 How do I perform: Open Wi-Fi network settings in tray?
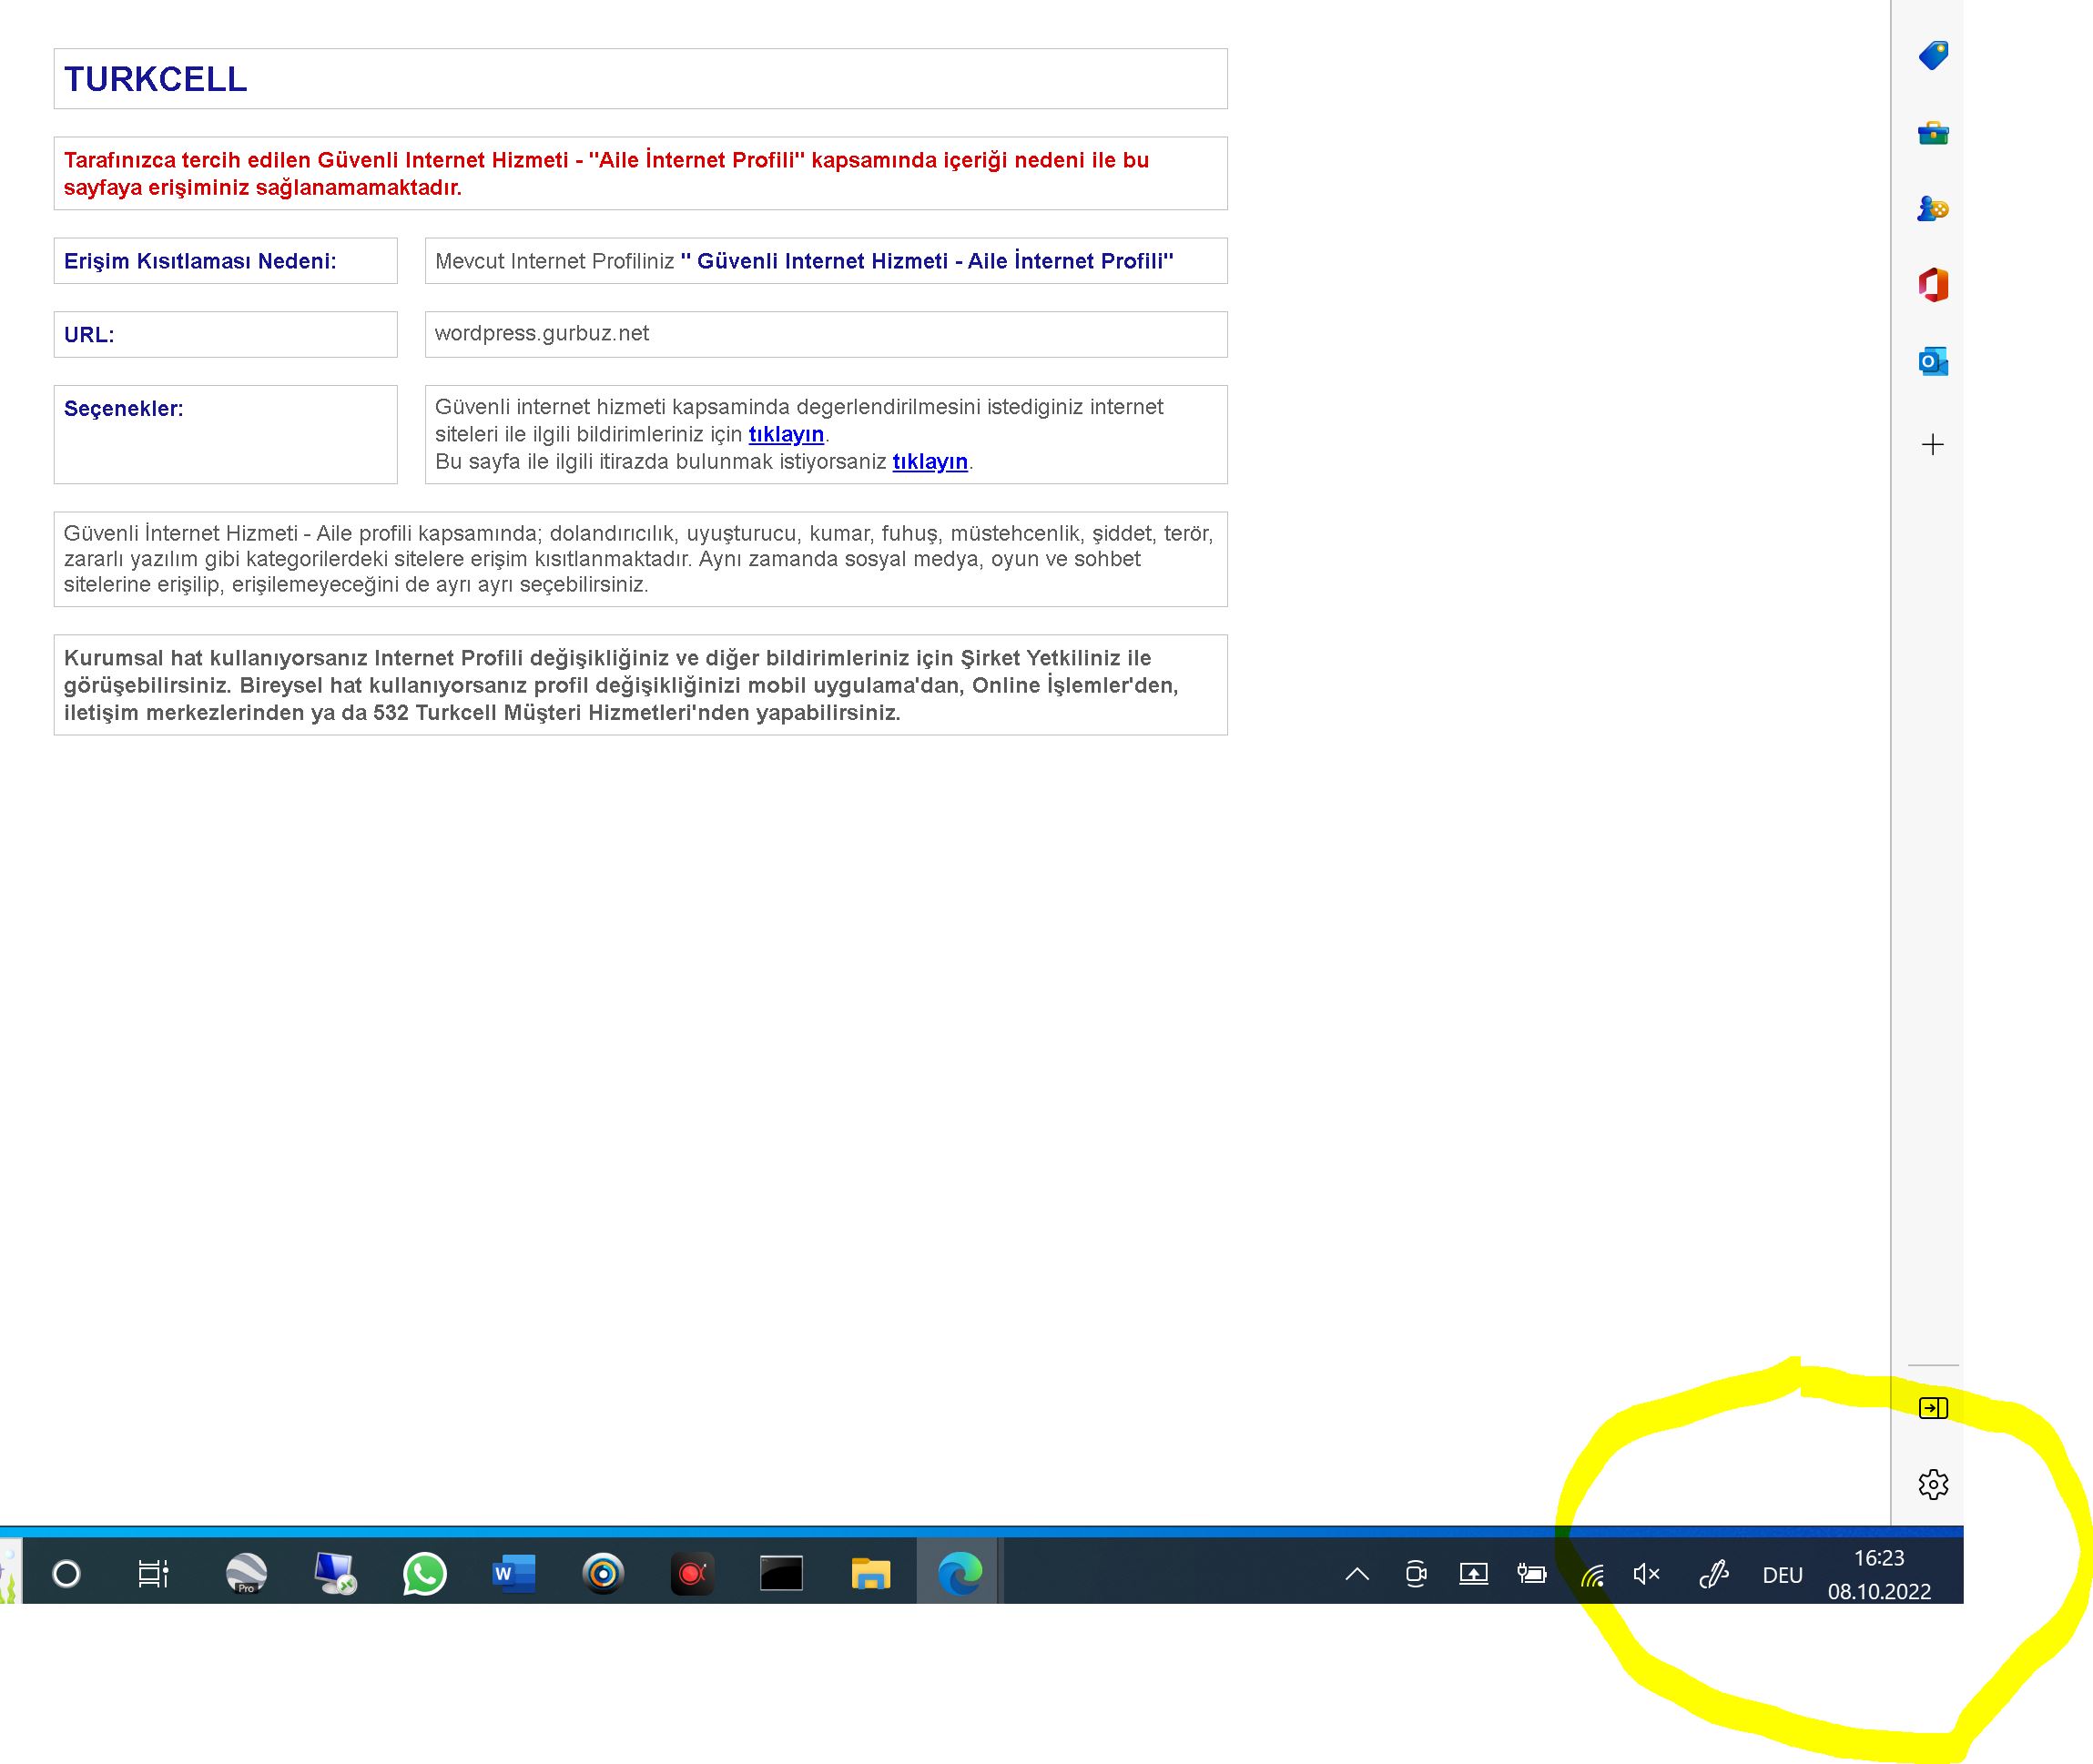(1592, 1576)
